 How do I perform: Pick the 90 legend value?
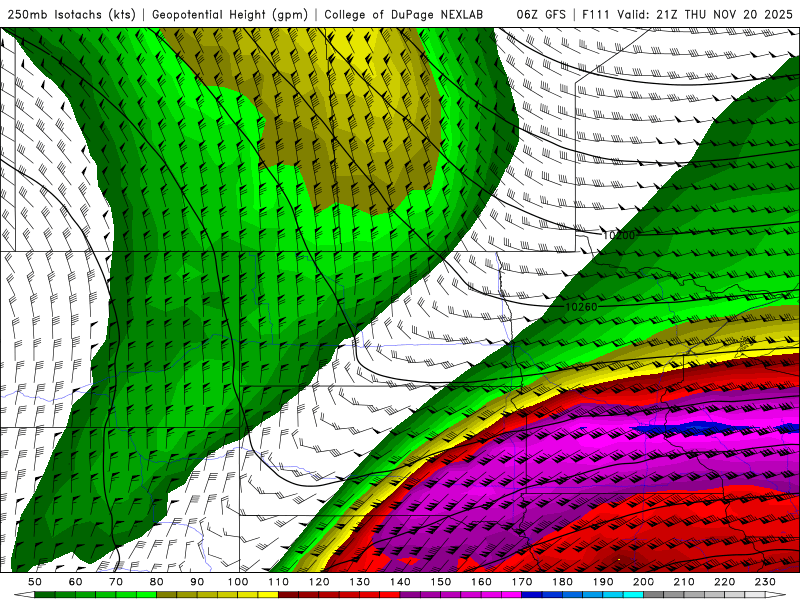click(197, 582)
